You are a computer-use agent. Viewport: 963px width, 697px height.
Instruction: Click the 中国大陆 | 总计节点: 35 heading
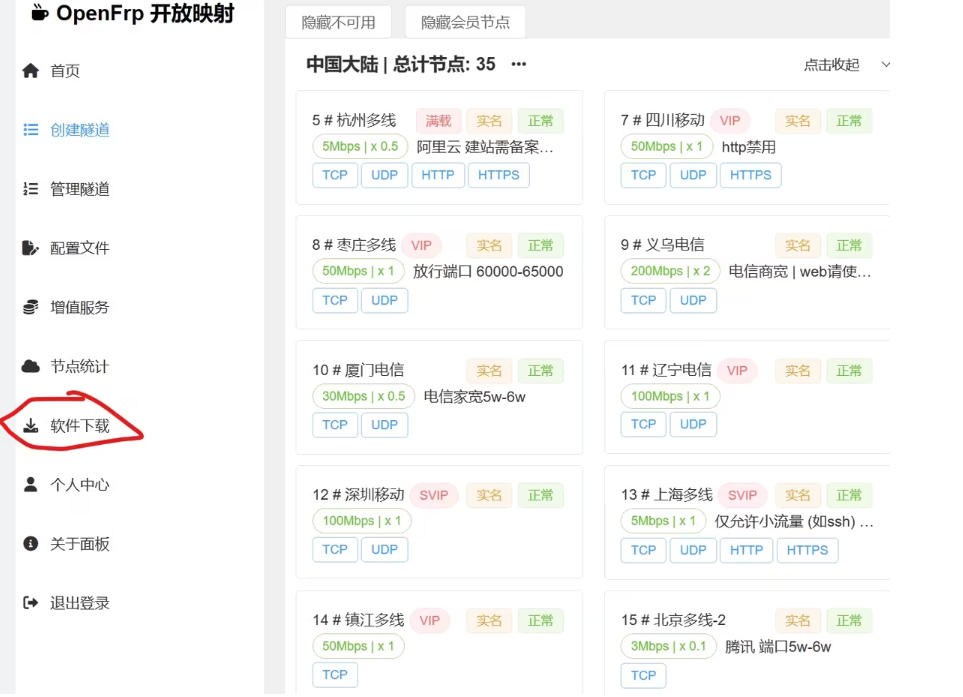[x=401, y=64]
